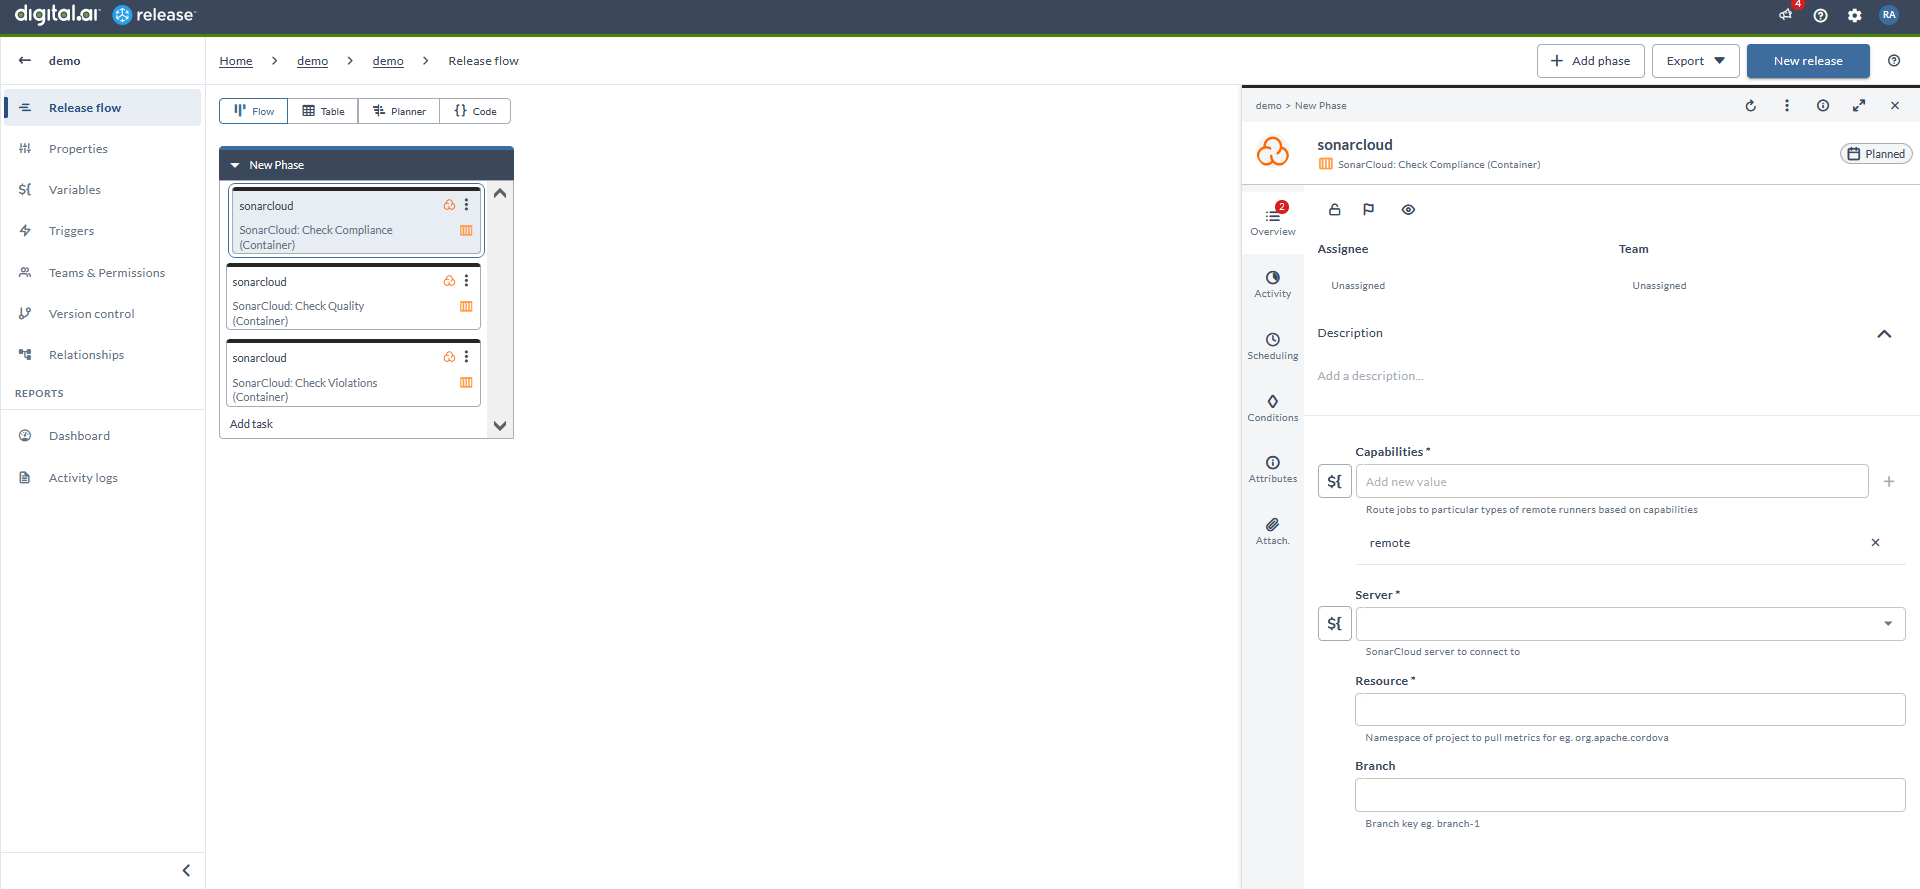Screen dimensions: 1920x889
Task: Add capability with the plus icon
Action: pyautogui.click(x=1889, y=481)
